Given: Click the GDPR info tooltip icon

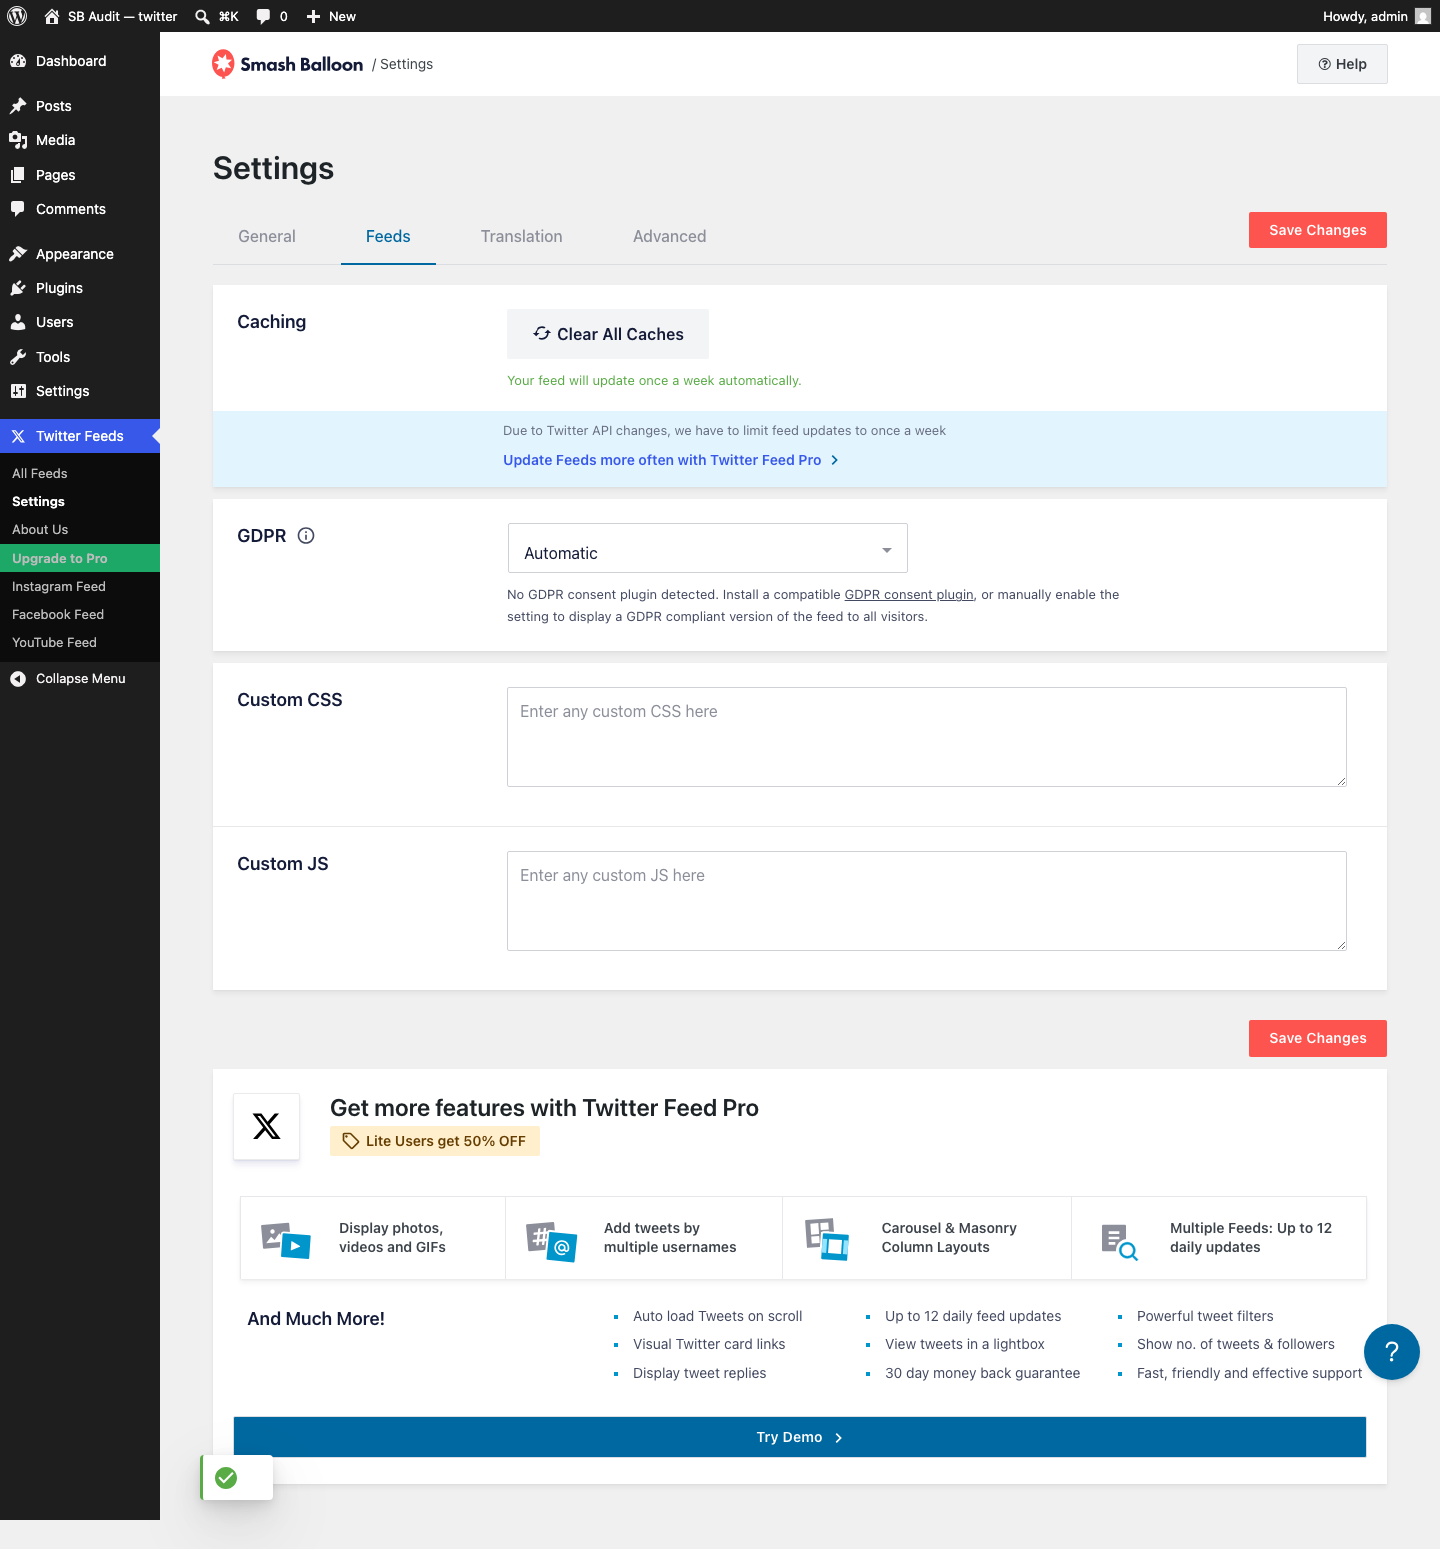Looking at the screenshot, I should click(x=306, y=536).
